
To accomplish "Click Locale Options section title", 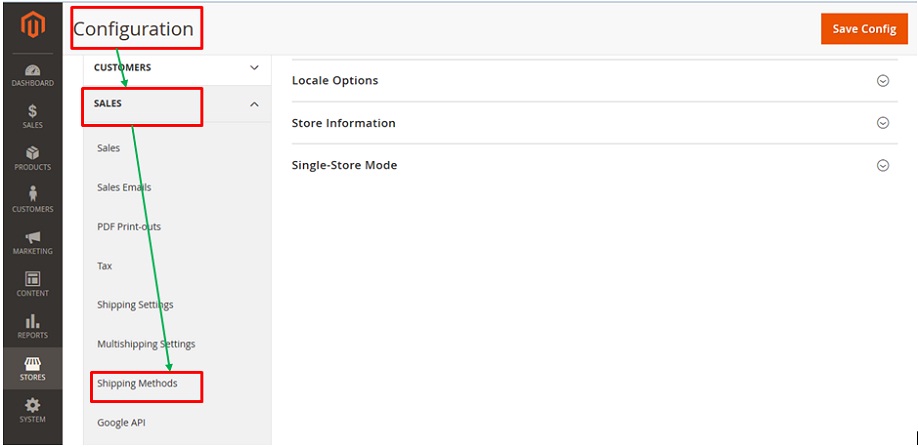I will [335, 81].
